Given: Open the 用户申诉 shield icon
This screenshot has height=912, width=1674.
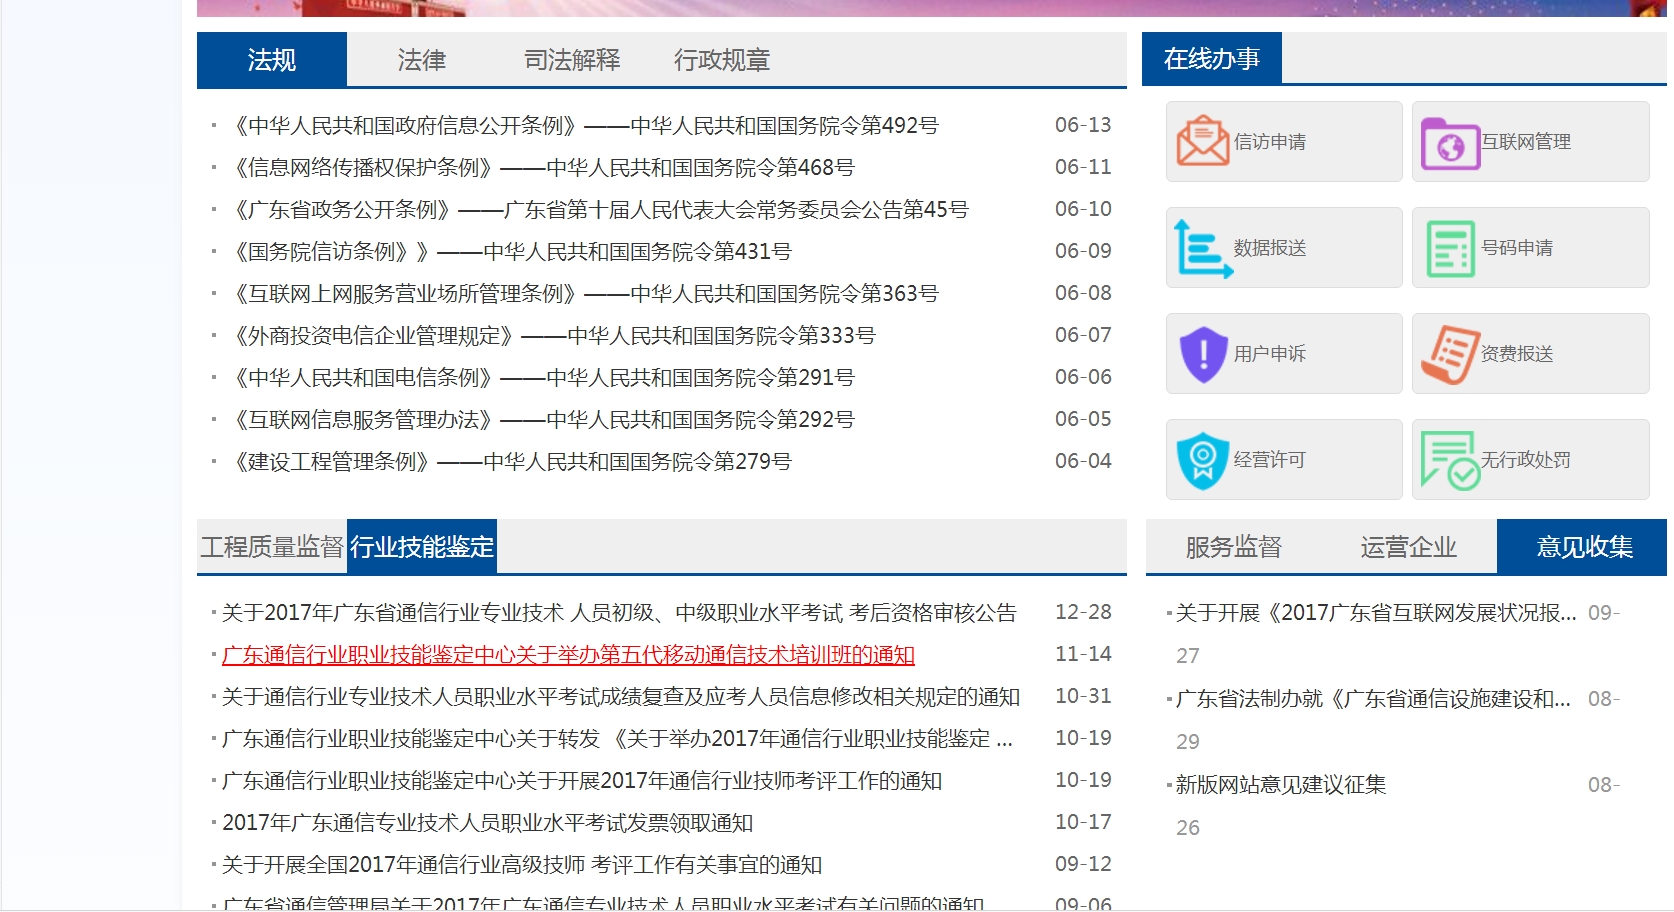Looking at the screenshot, I should (x=1202, y=354).
